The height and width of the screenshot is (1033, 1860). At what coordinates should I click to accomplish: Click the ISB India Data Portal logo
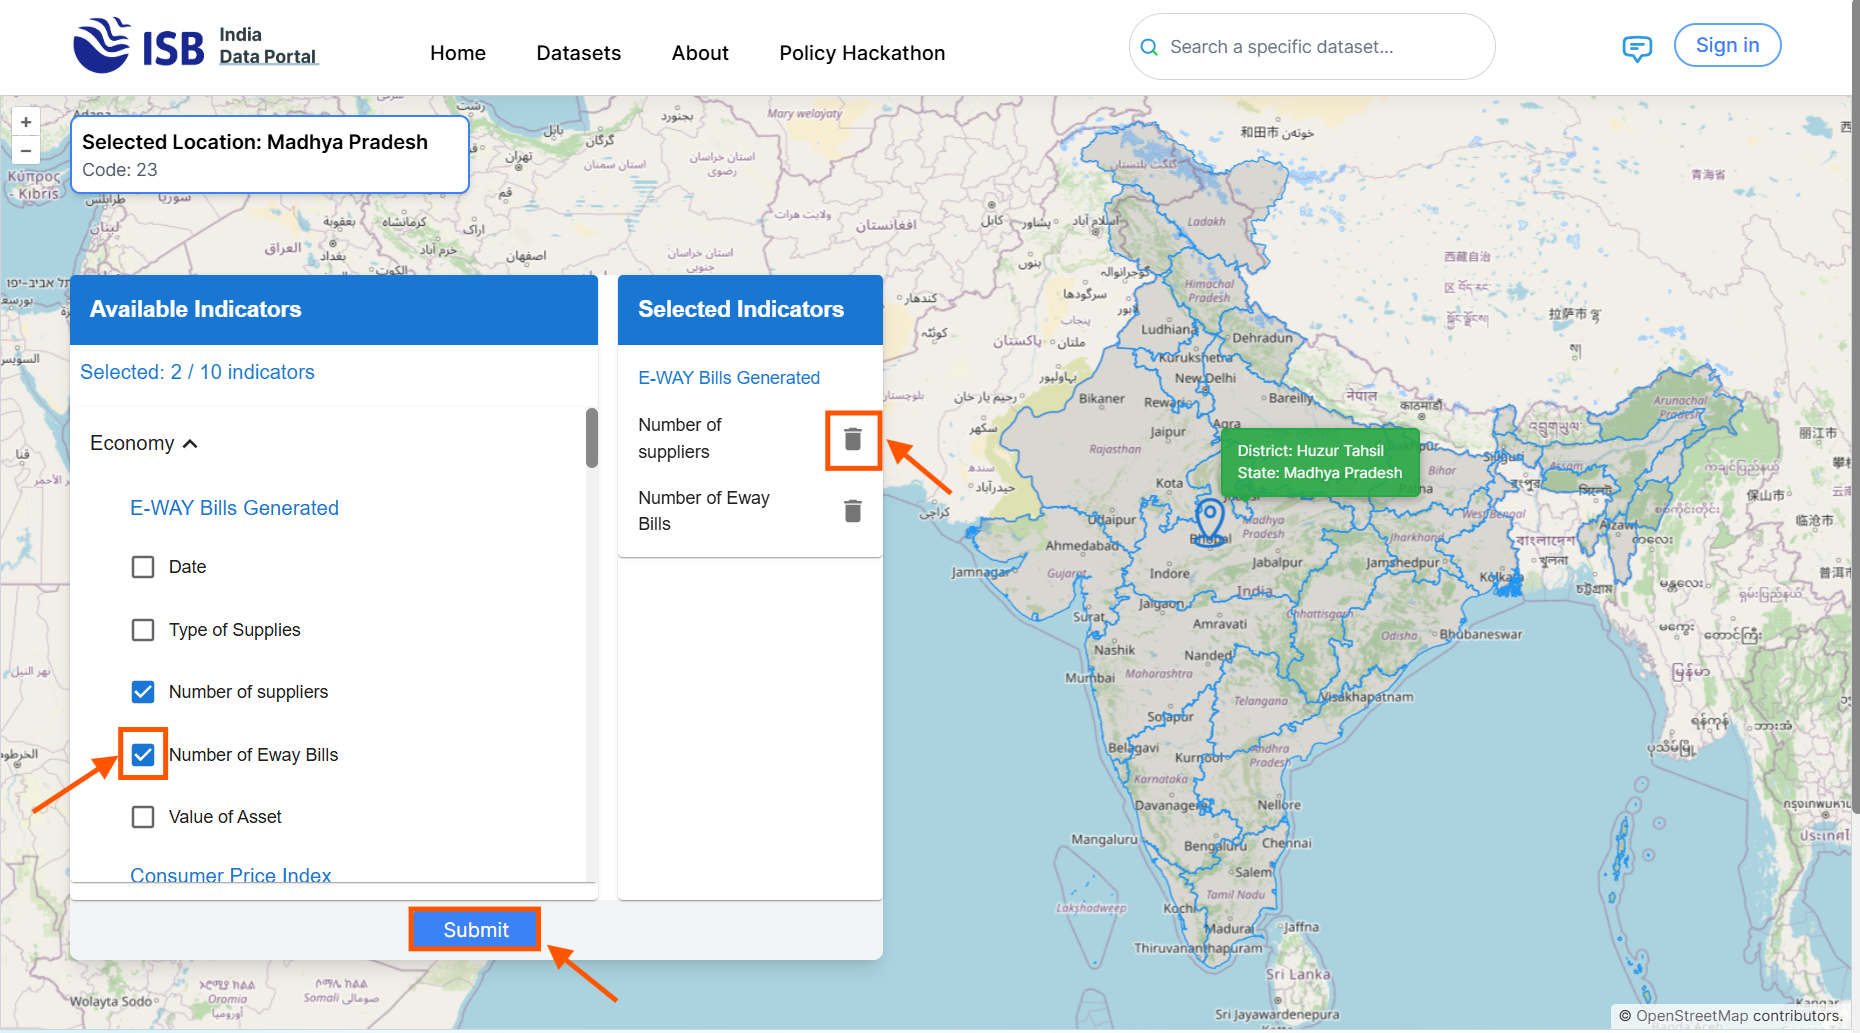[195, 46]
